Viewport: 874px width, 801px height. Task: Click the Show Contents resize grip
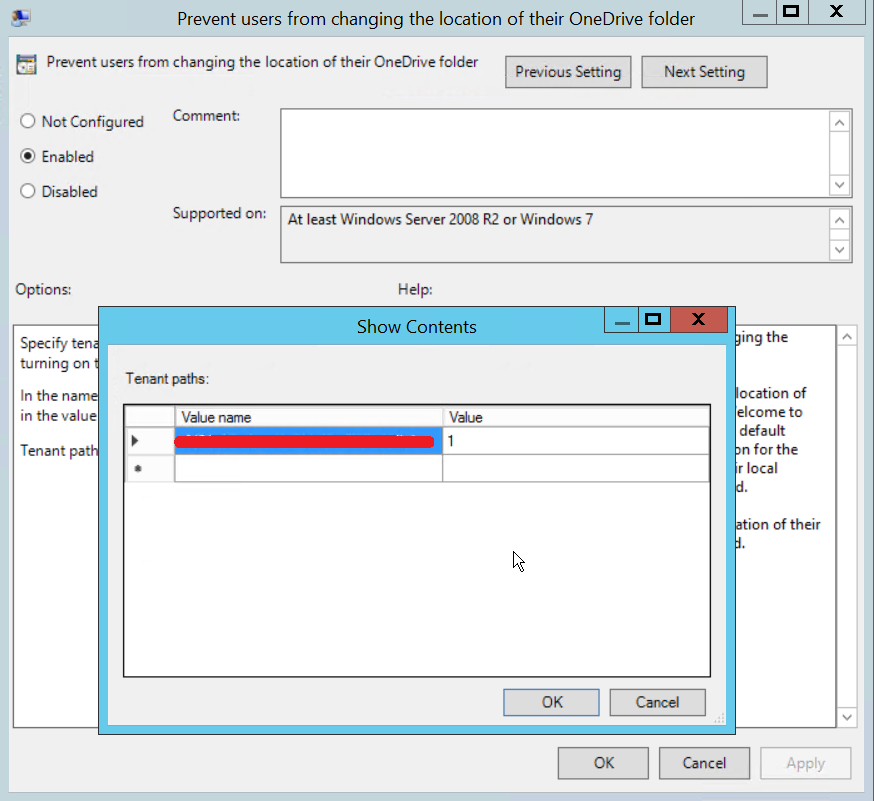coord(720,718)
